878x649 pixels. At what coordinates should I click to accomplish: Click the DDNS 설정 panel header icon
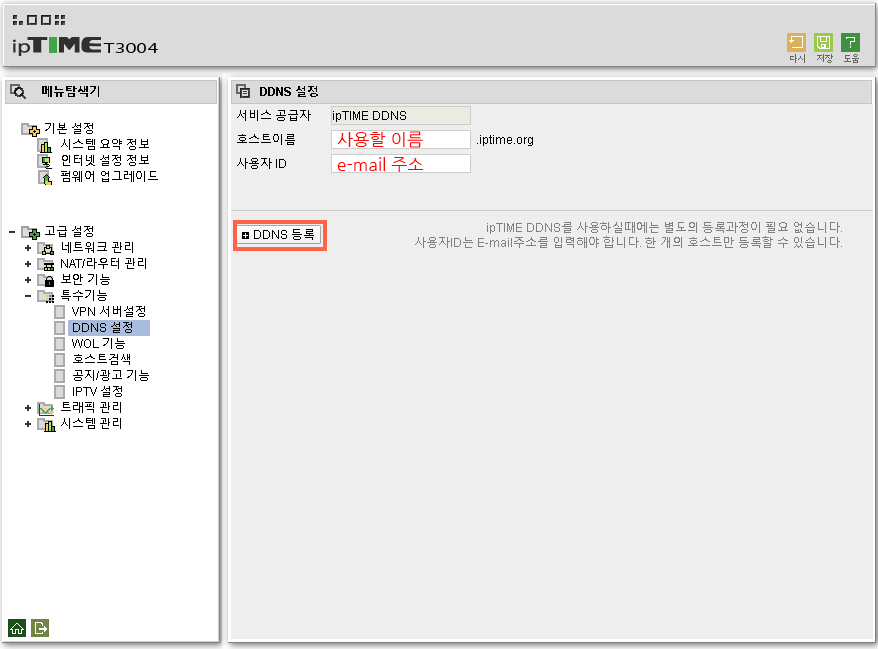(x=243, y=91)
